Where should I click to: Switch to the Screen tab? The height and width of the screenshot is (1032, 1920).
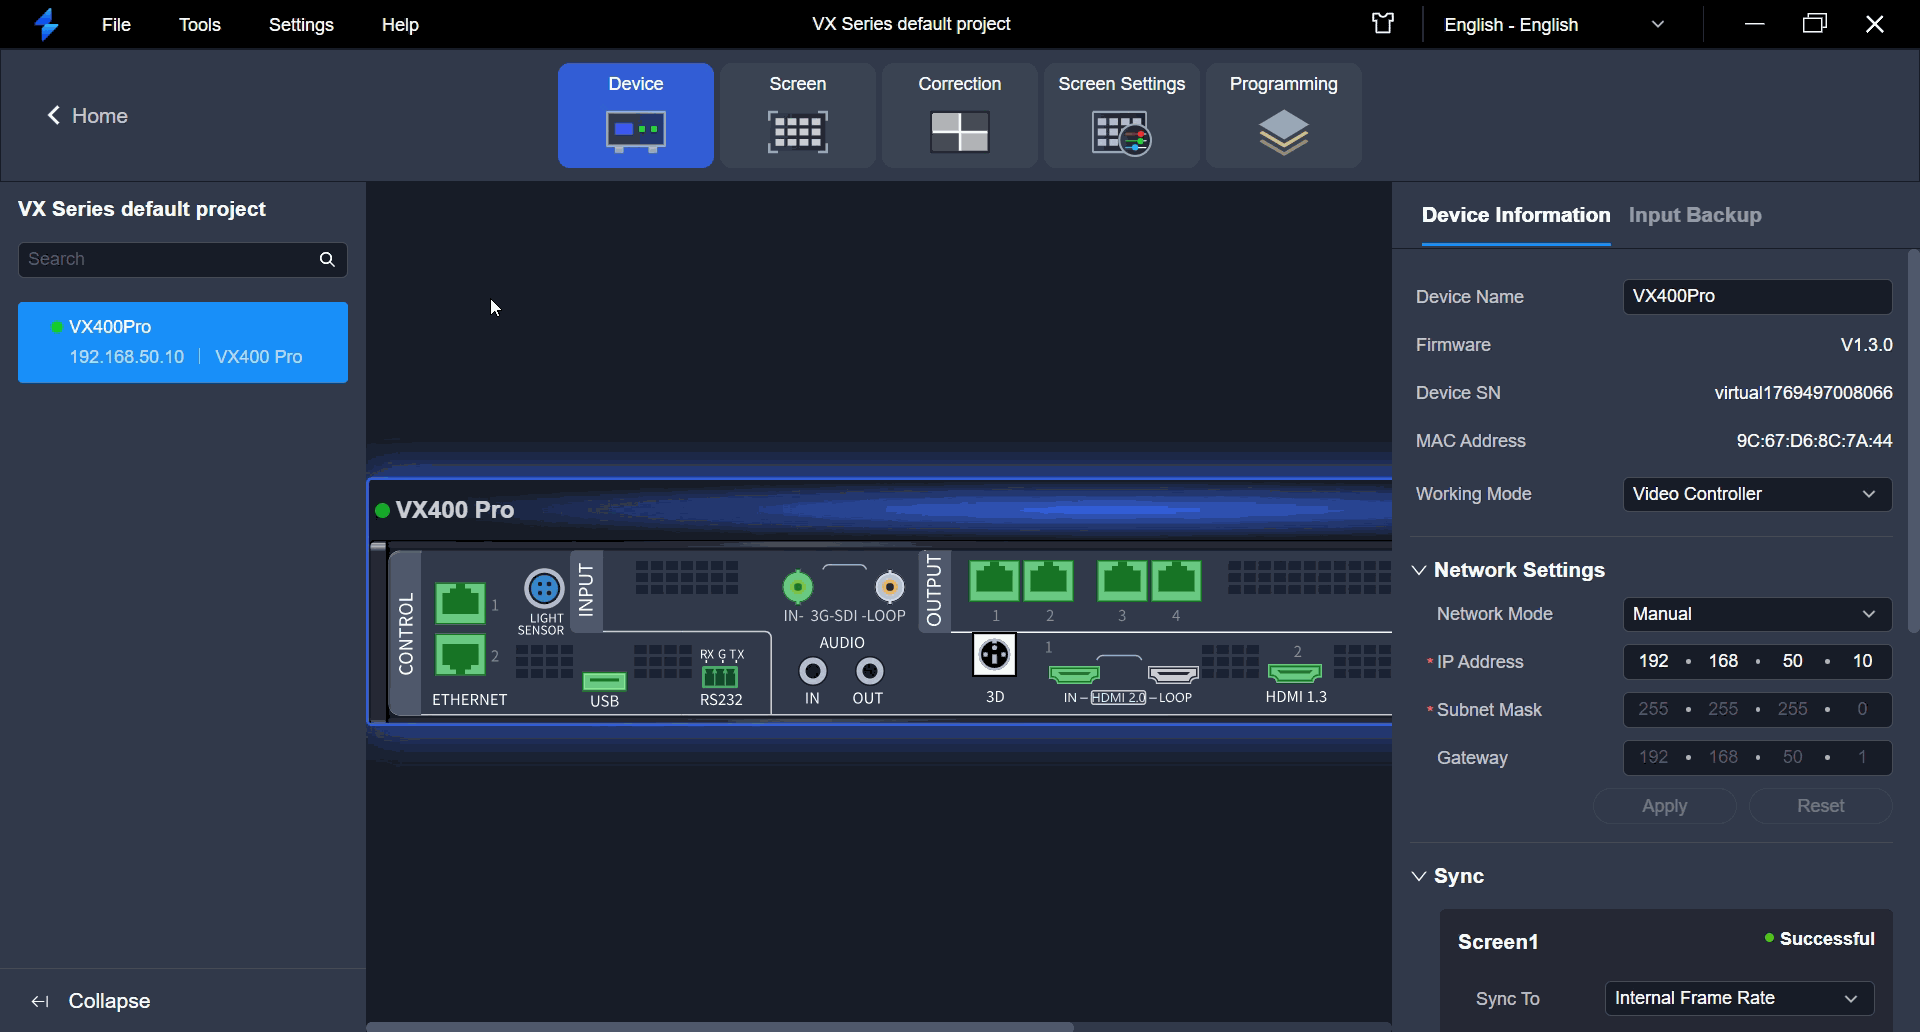click(x=798, y=115)
